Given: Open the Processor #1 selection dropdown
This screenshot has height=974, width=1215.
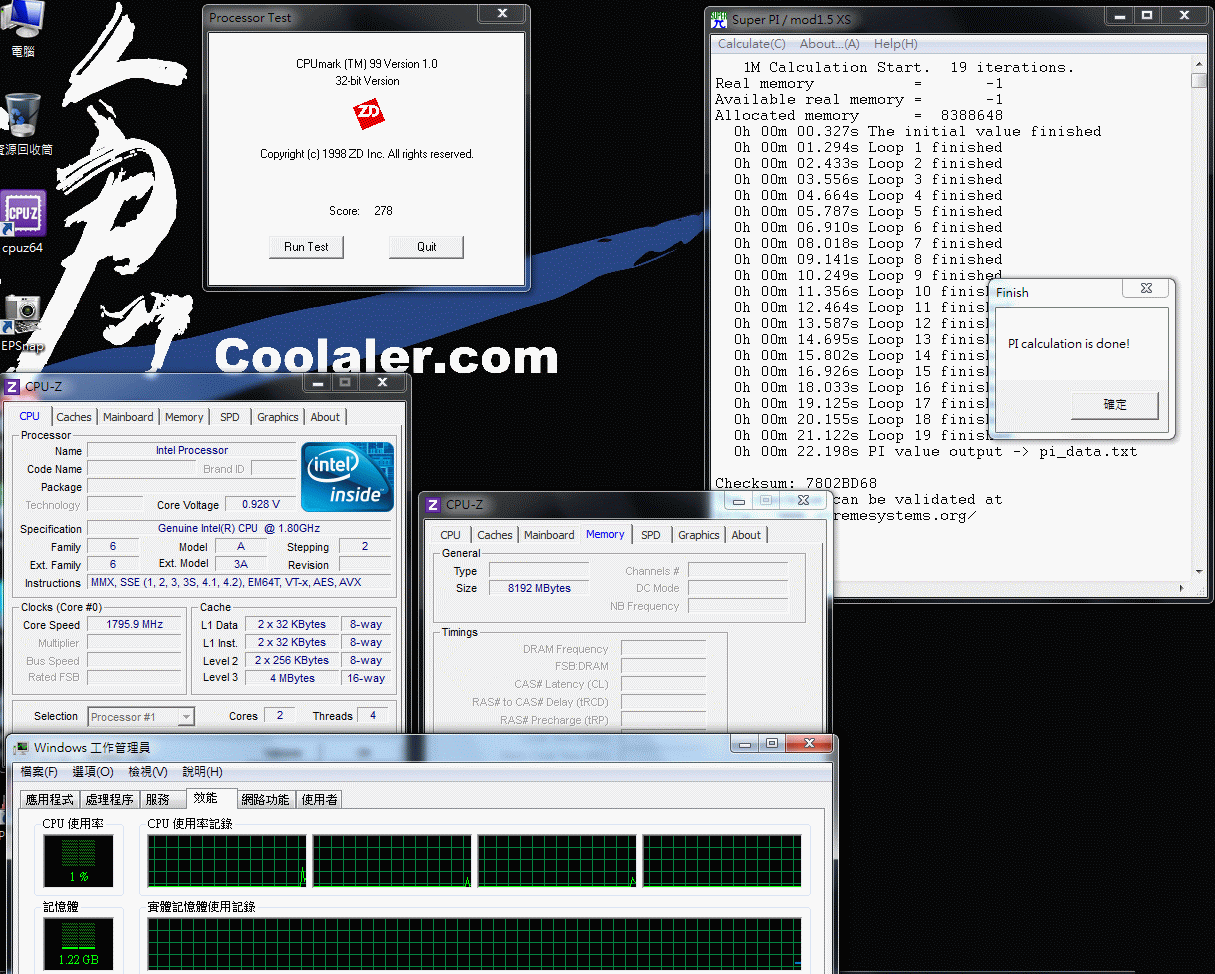Looking at the screenshot, I should 141,717.
